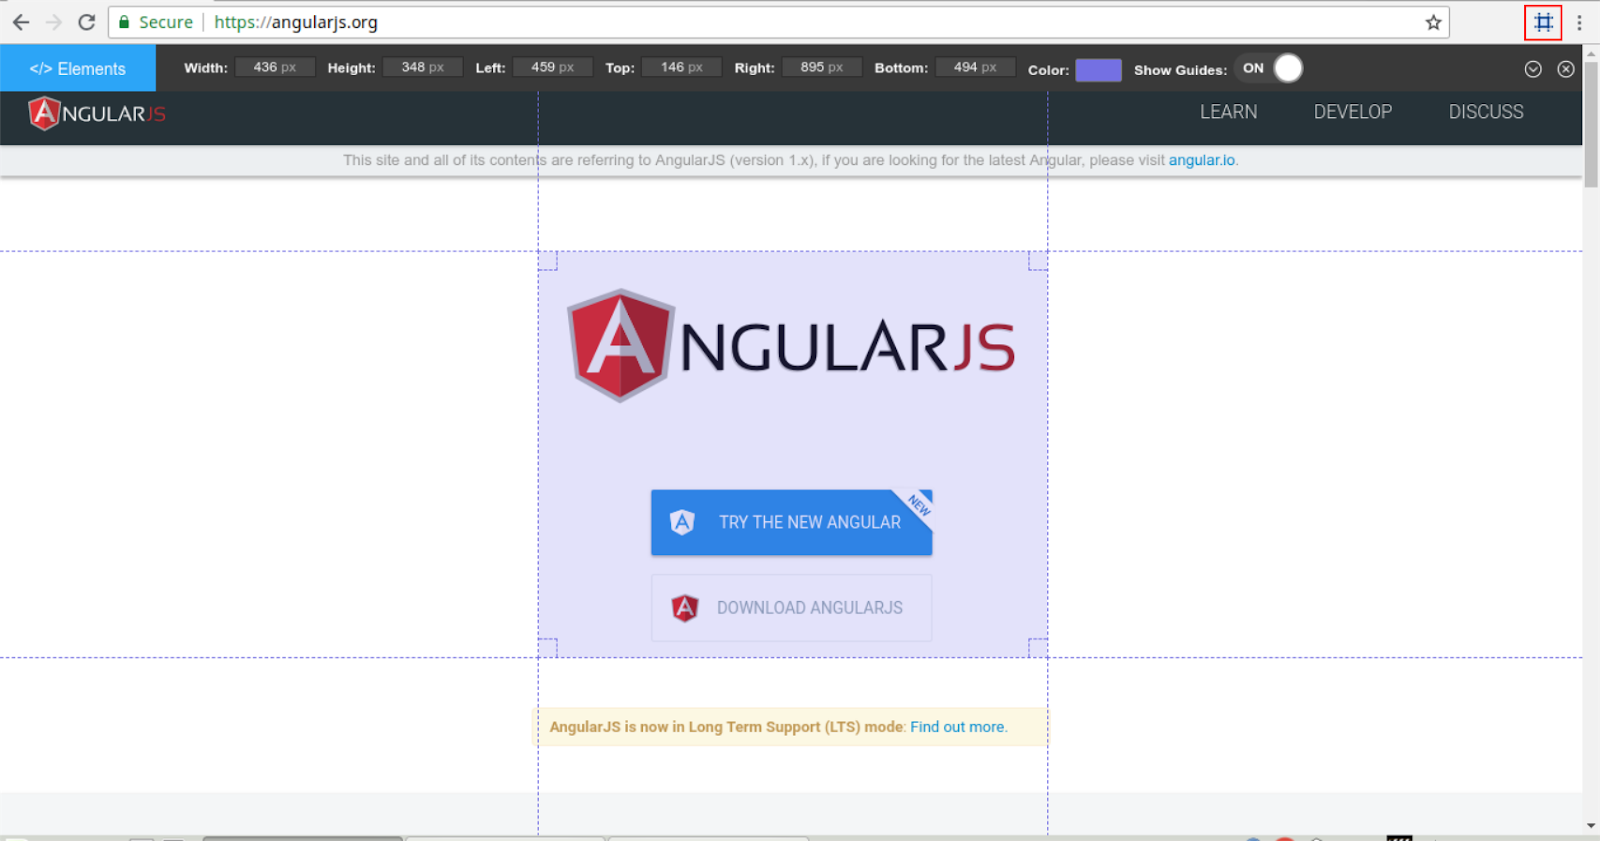1600x841 pixels.
Task: Open the LEARN menu
Action: coord(1228,112)
